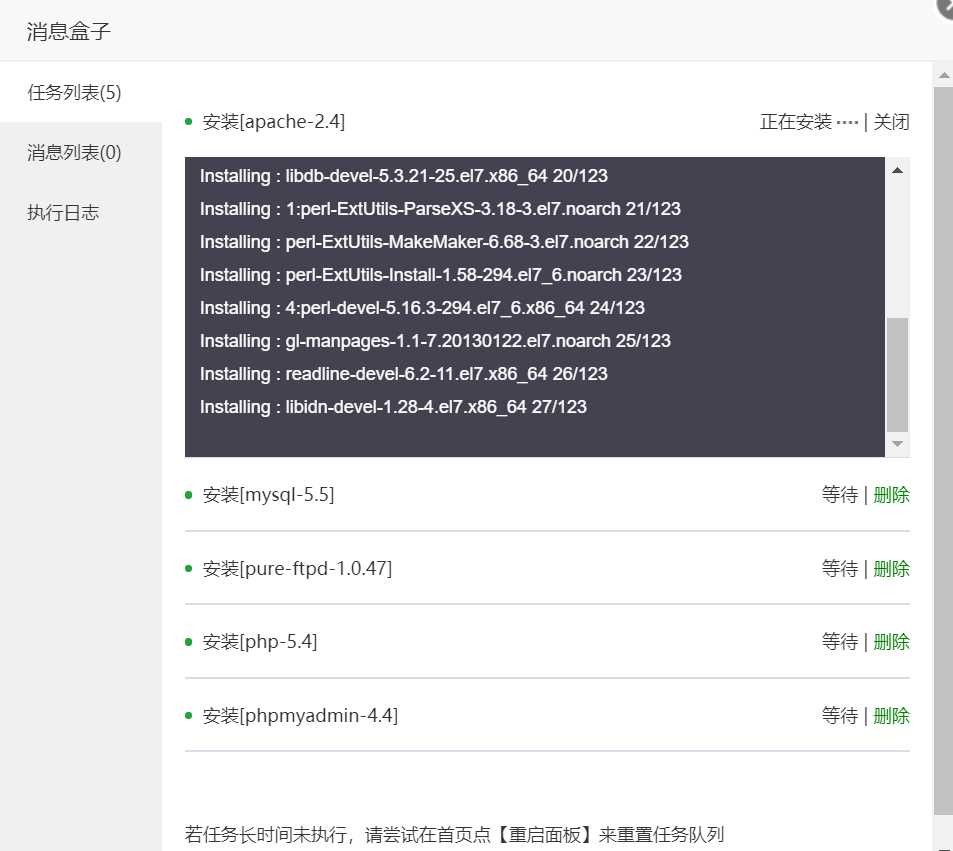Viewport: 953px width, 851px height.
Task: Click the log console scroll-down arrow
Action: click(x=897, y=444)
